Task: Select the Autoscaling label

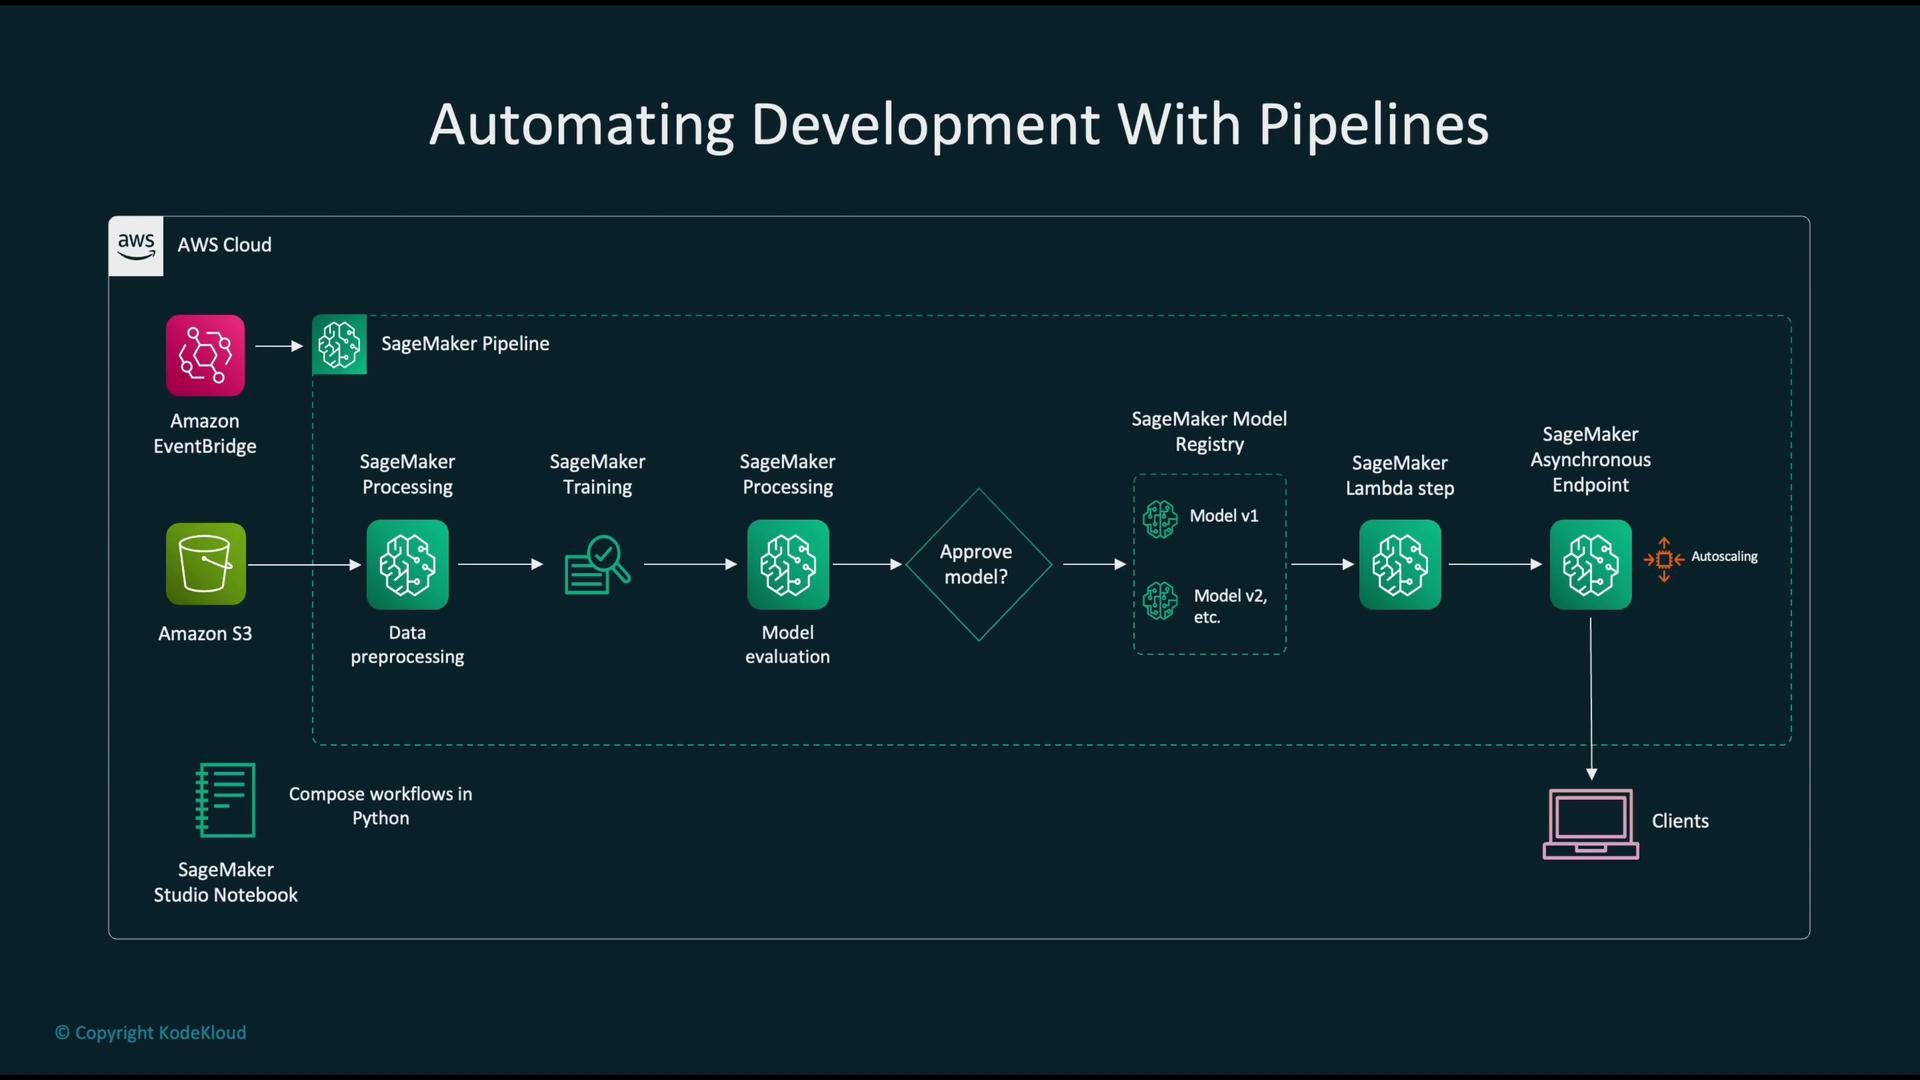Action: point(1724,557)
